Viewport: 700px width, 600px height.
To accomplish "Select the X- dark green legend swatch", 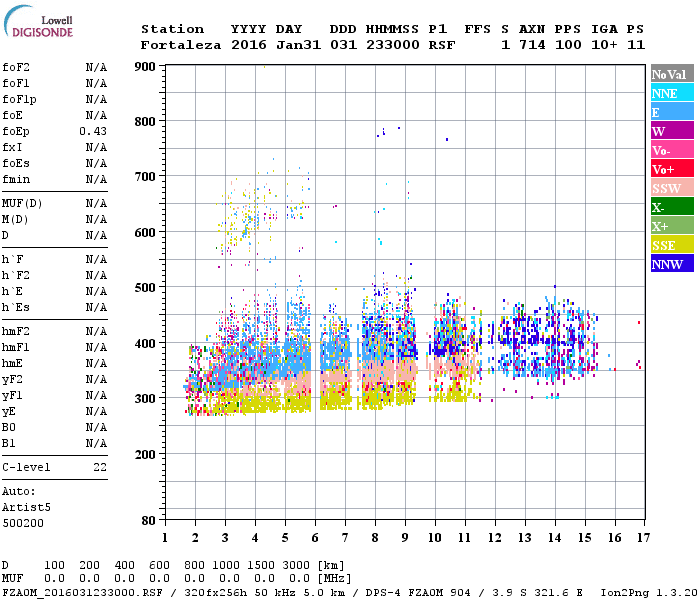I will click(672, 207).
